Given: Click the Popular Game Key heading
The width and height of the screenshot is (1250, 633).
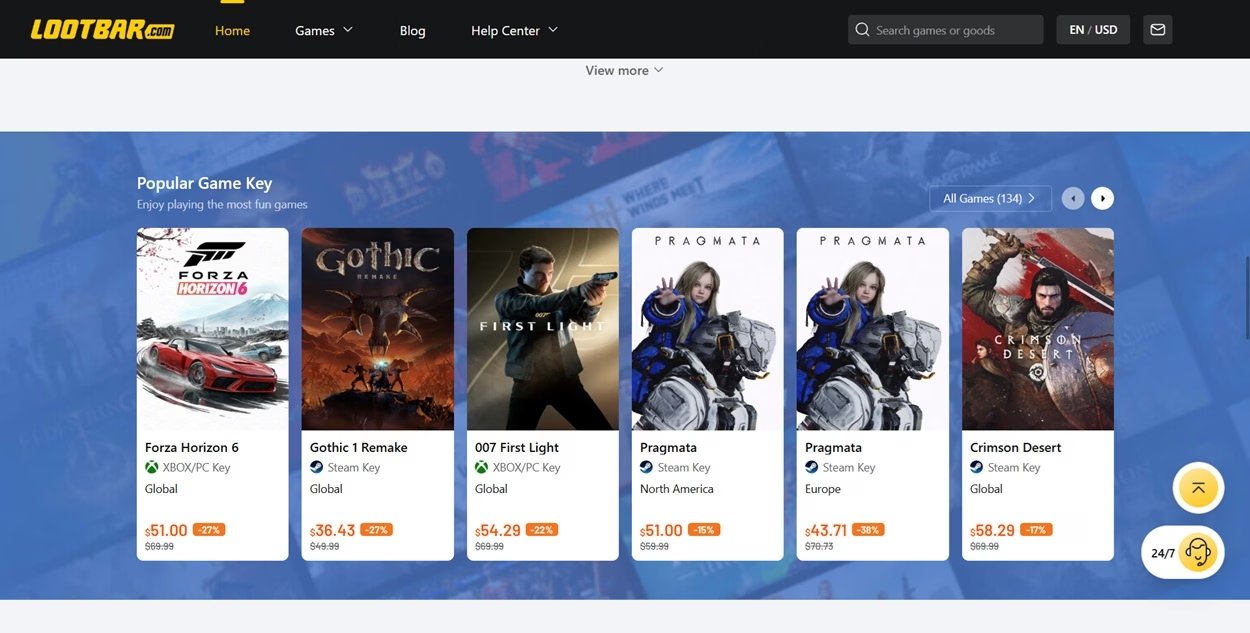Looking at the screenshot, I should [204, 183].
